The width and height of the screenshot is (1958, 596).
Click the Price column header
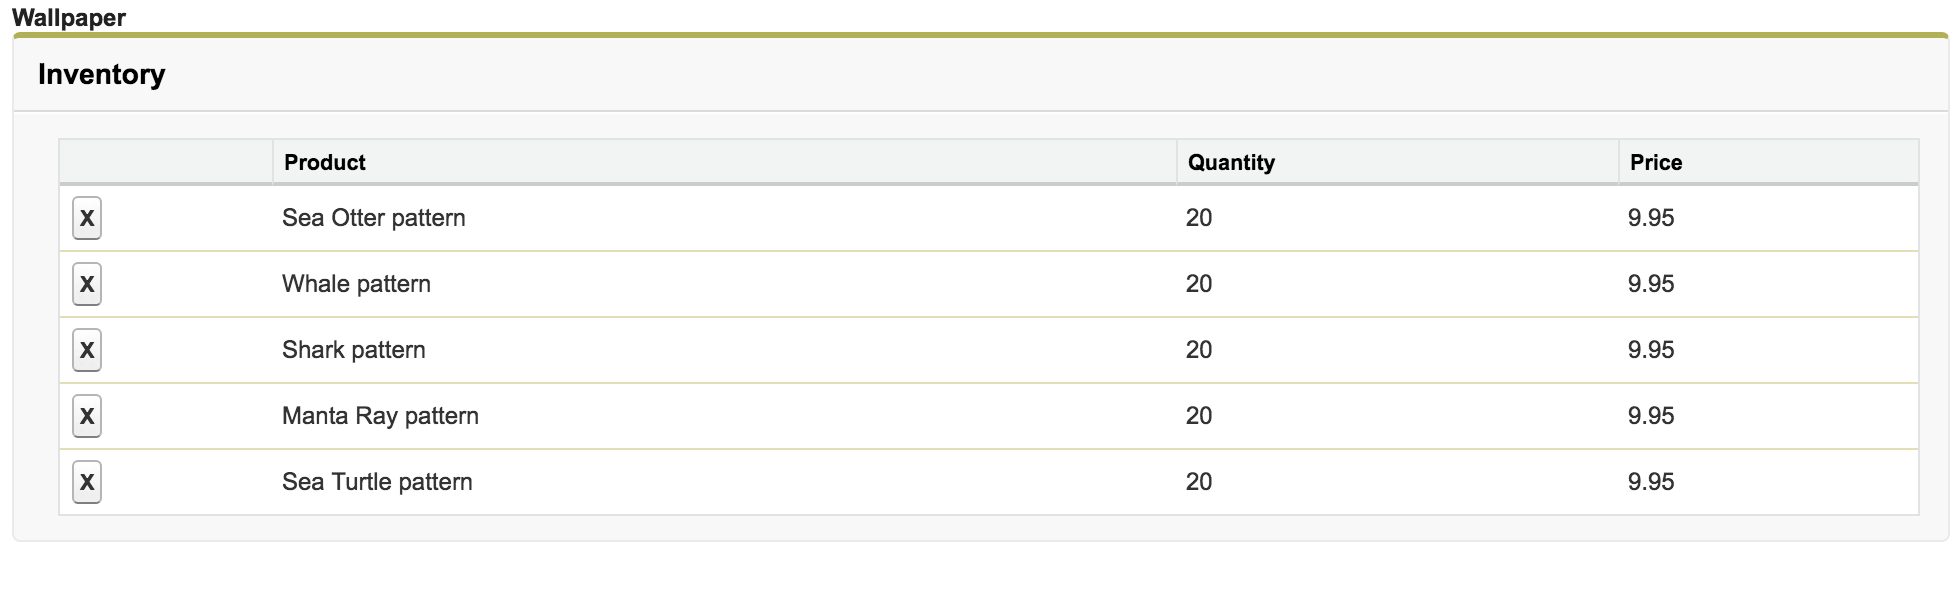pos(1656,162)
